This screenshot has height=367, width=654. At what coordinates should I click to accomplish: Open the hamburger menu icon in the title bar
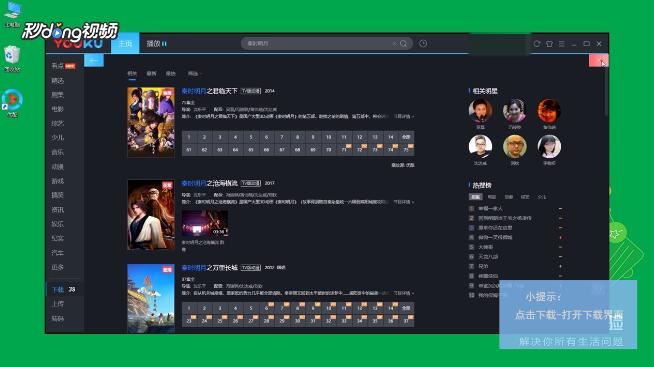point(562,43)
